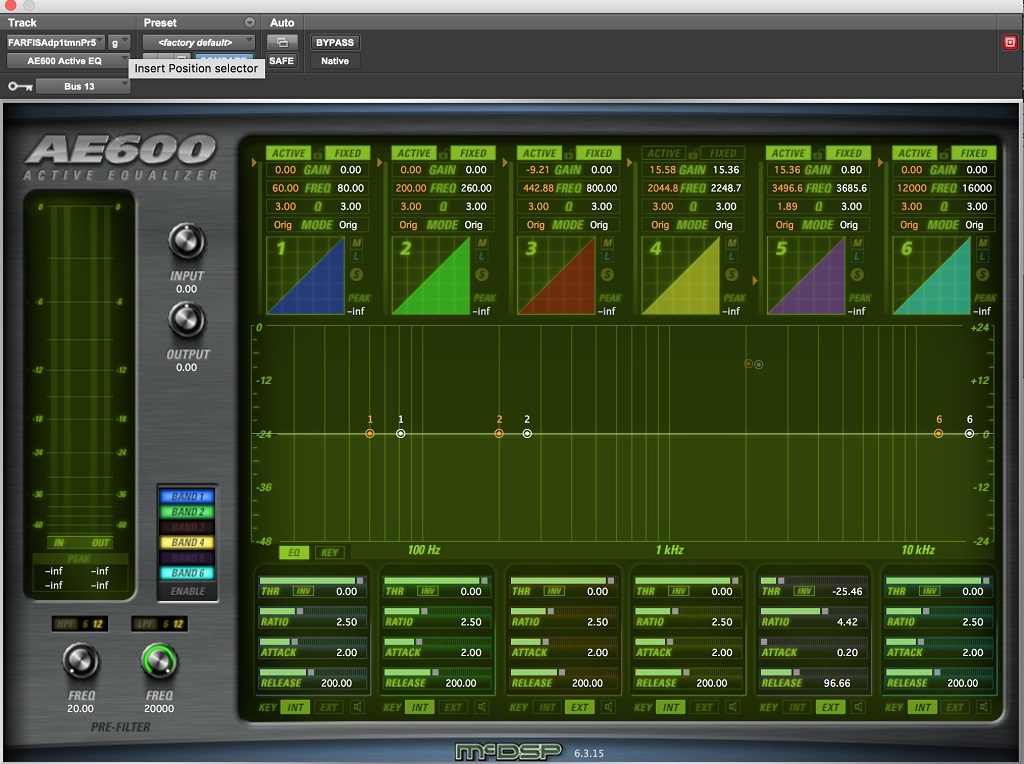Click the automation enable icon under Auto

pyautogui.click(x=282, y=42)
